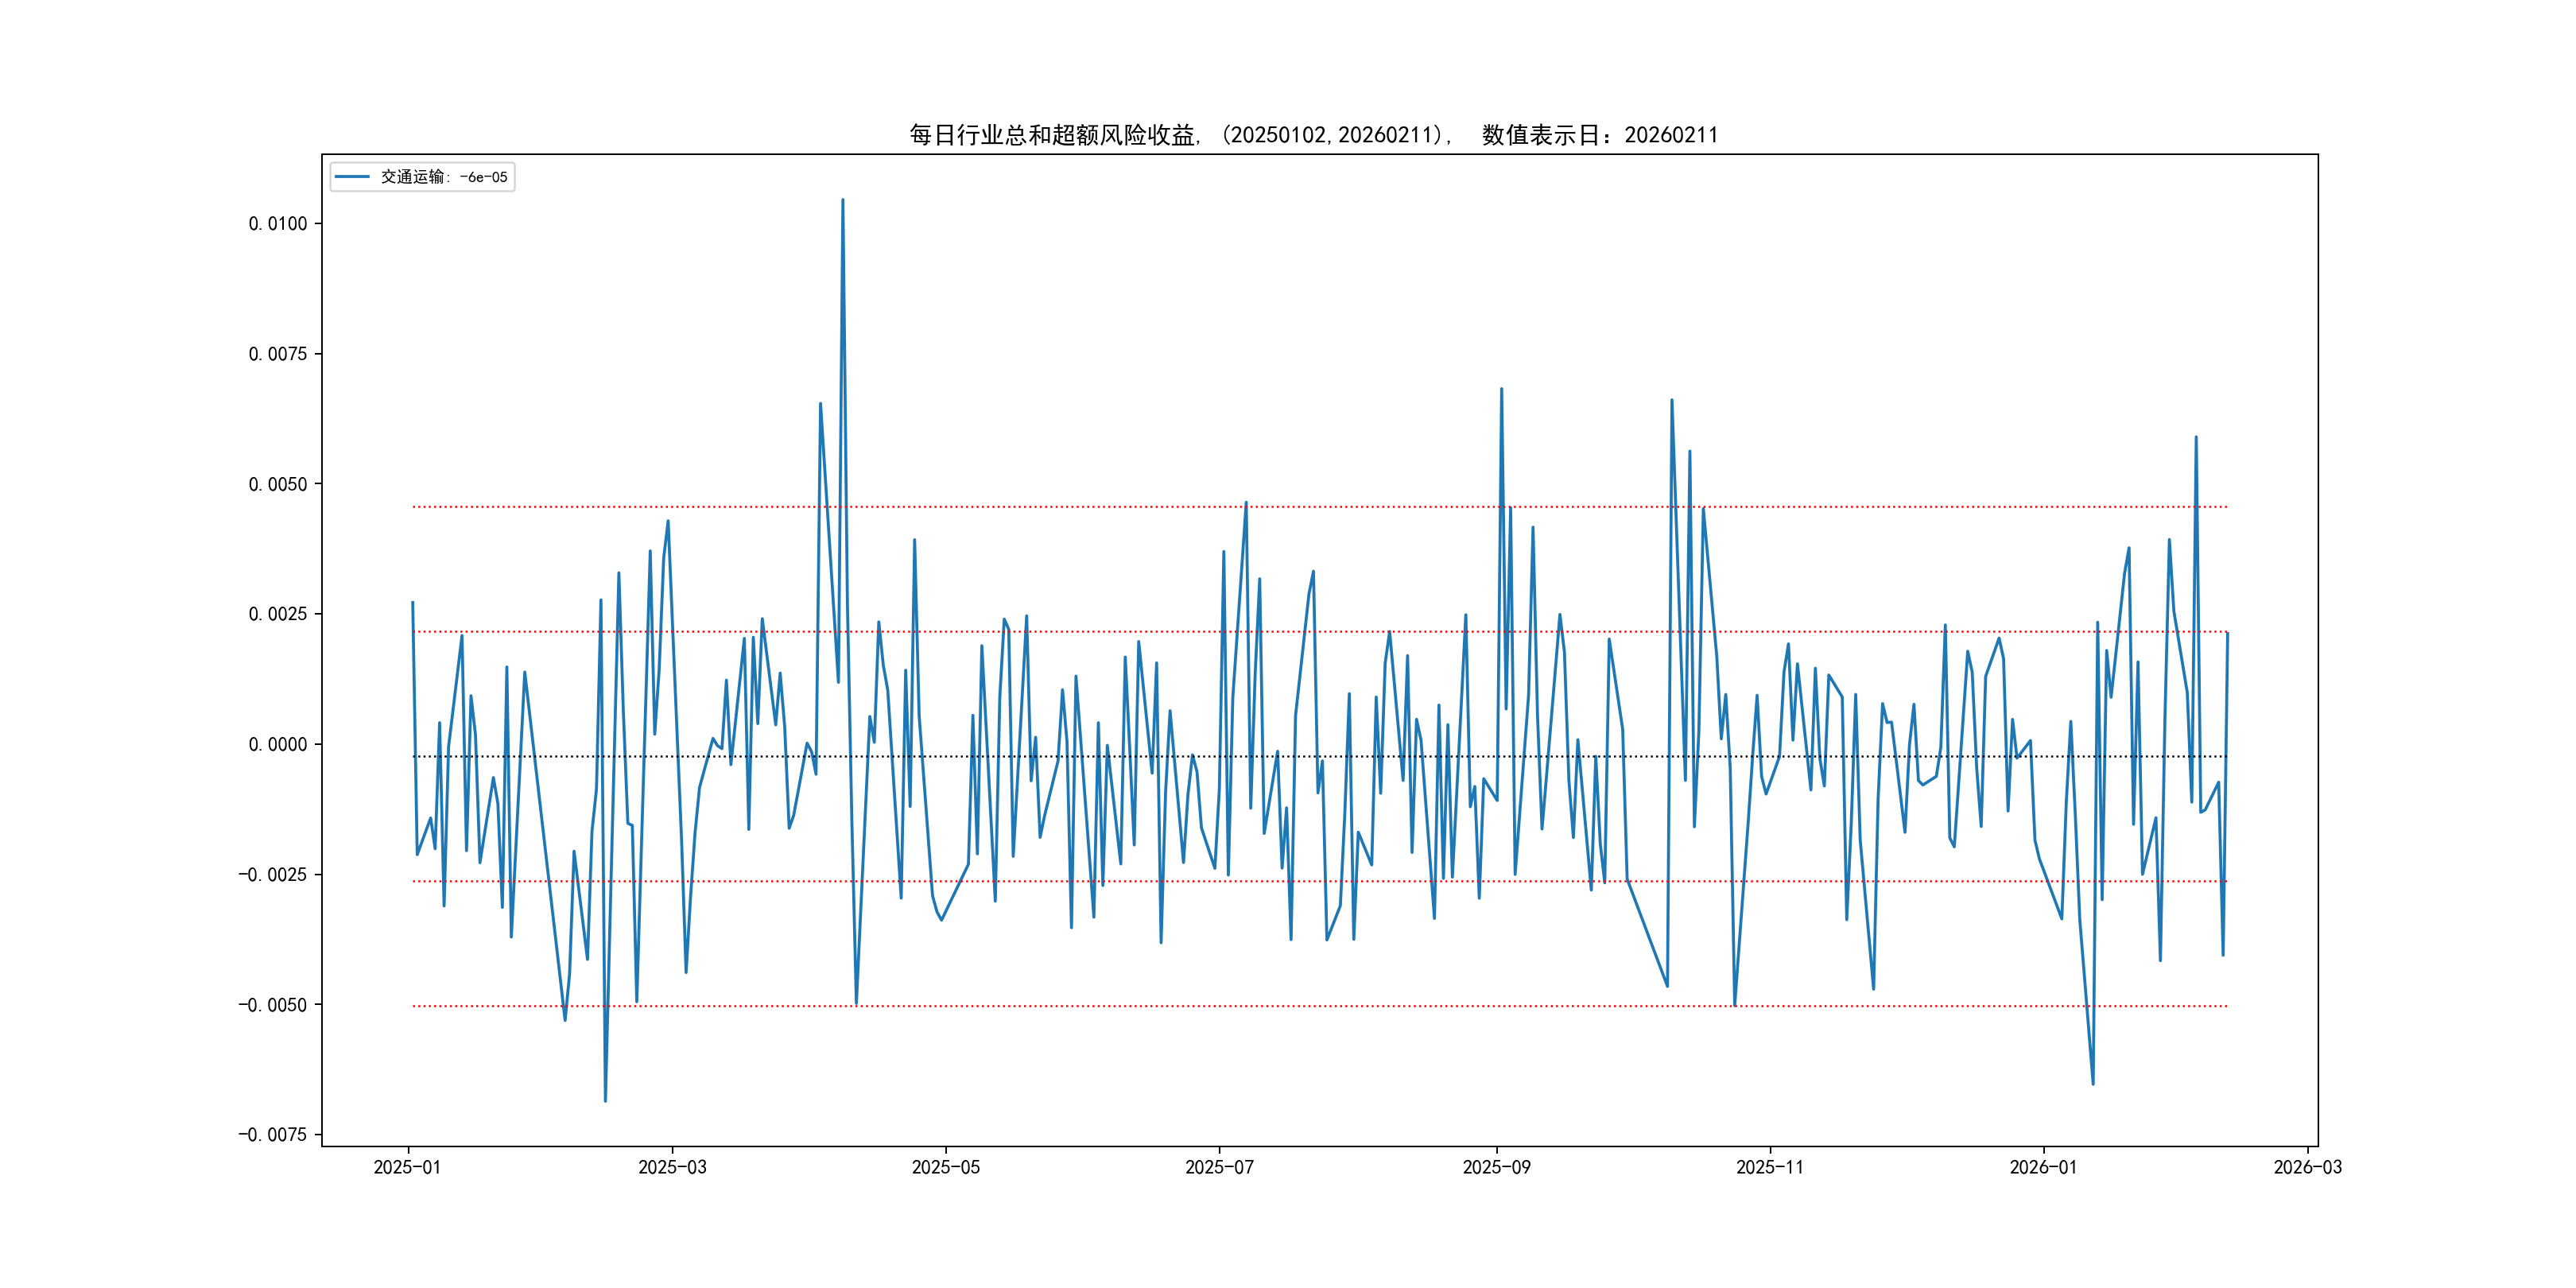Click the 2026-03 x-axis tick label
Screen dimensions: 2576x1288
2307,1167
